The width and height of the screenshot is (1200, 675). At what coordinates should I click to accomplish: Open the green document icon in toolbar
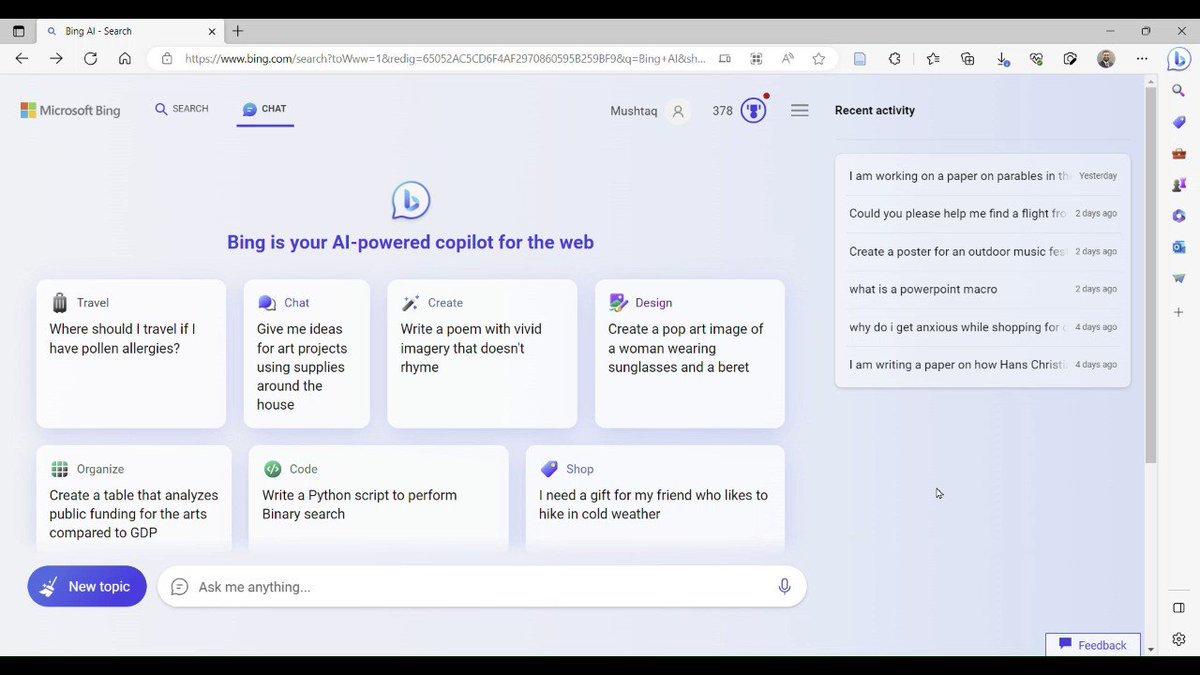click(859, 59)
